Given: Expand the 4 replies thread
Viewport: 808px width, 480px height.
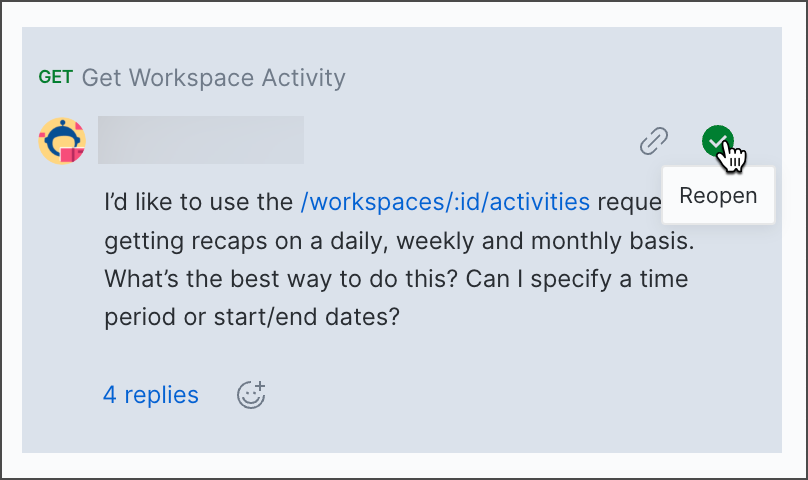Looking at the screenshot, I should 151,395.
